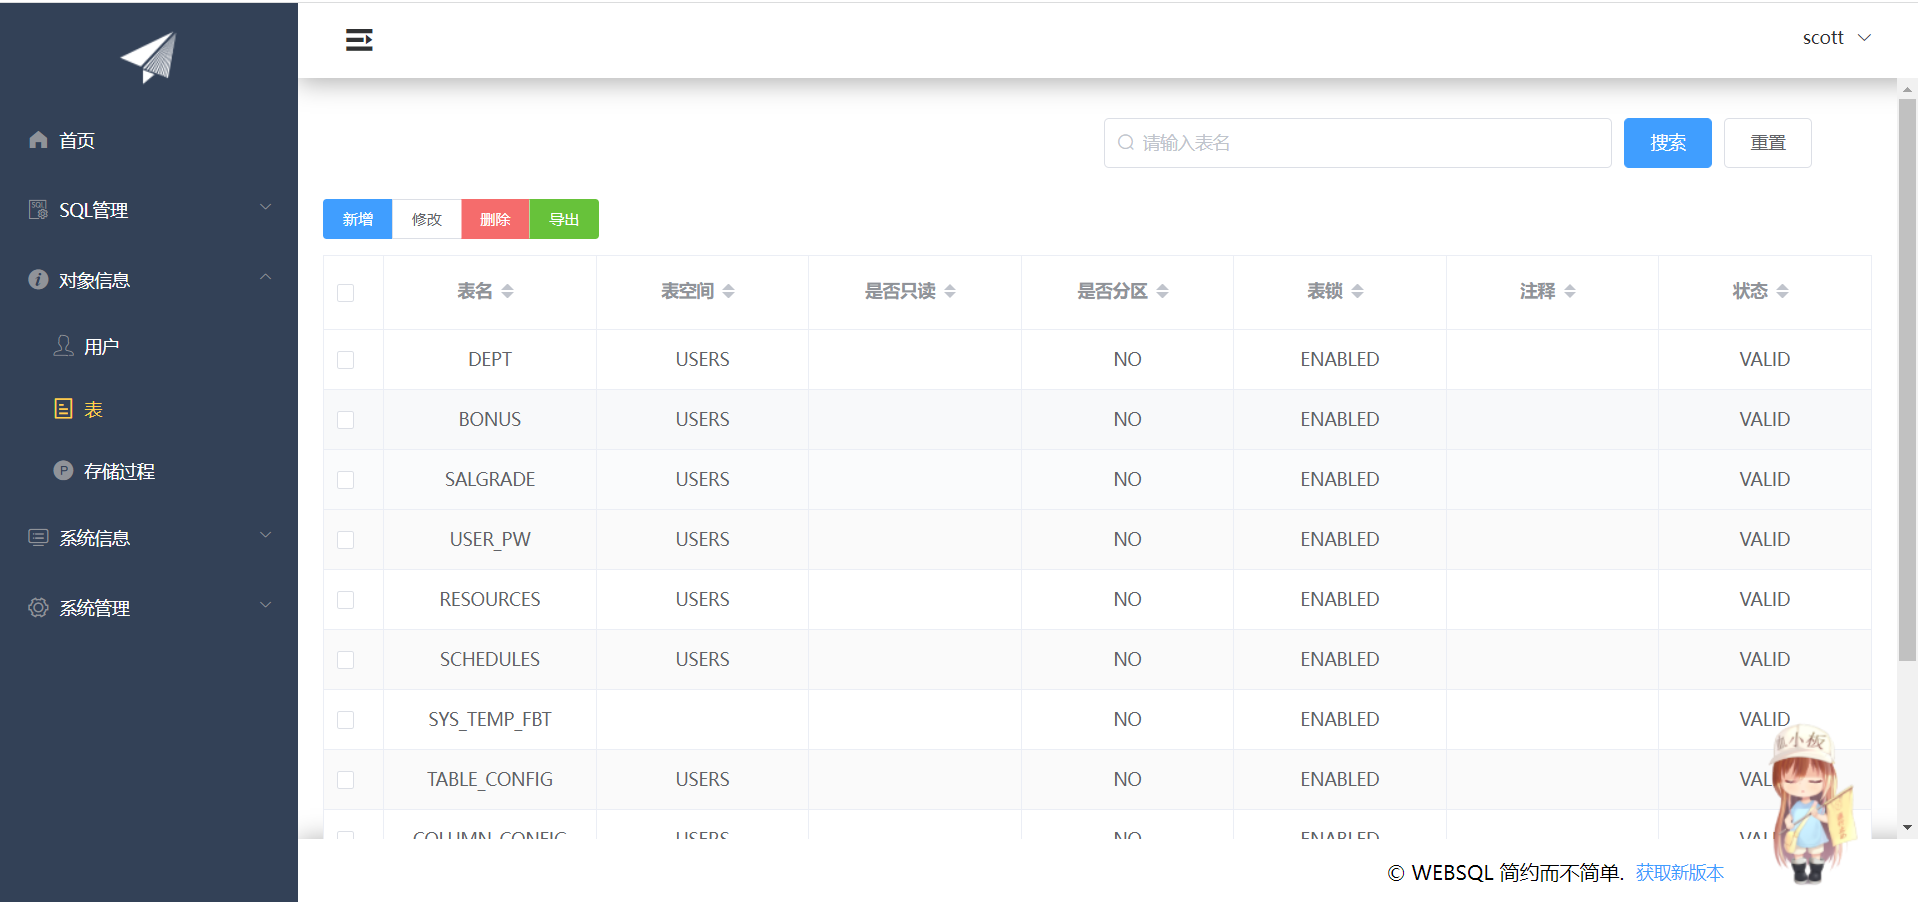Click the 用户 person icon

coord(63,346)
